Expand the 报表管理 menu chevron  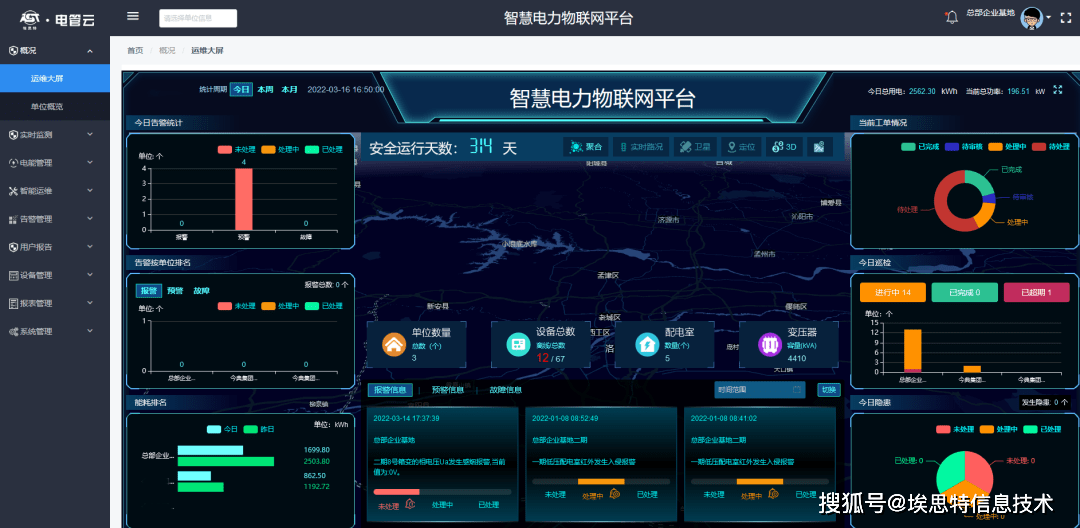pos(90,304)
